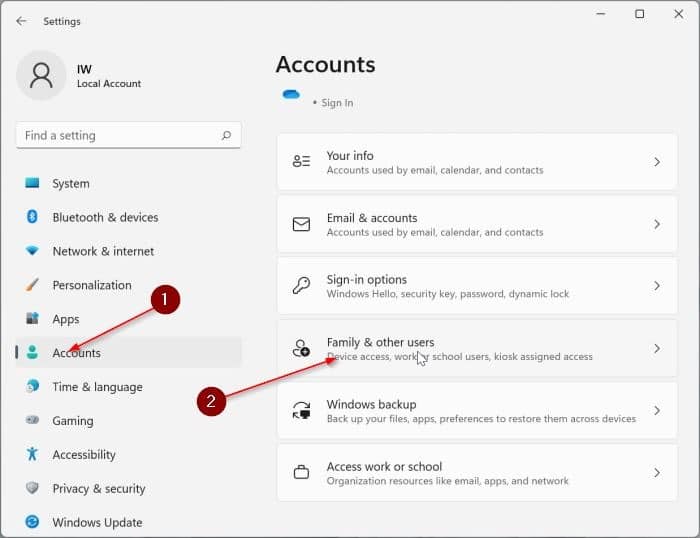Click the briefcase icon for work access
The width and height of the screenshot is (700, 538).
point(301,472)
